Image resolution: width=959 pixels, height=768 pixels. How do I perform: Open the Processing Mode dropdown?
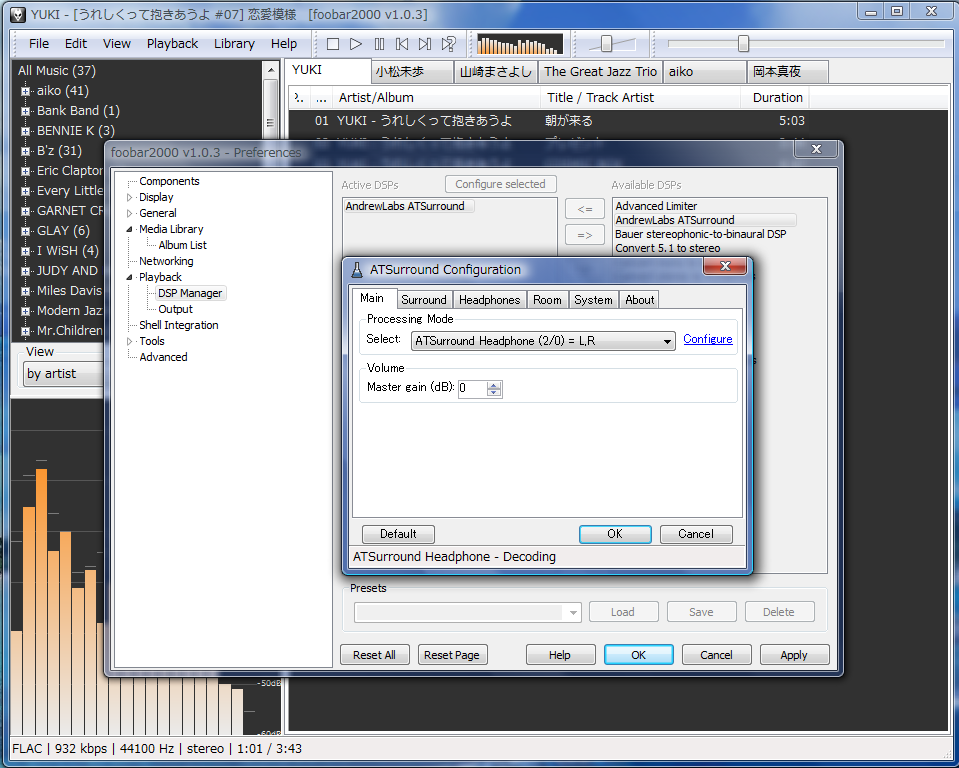coord(543,341)
